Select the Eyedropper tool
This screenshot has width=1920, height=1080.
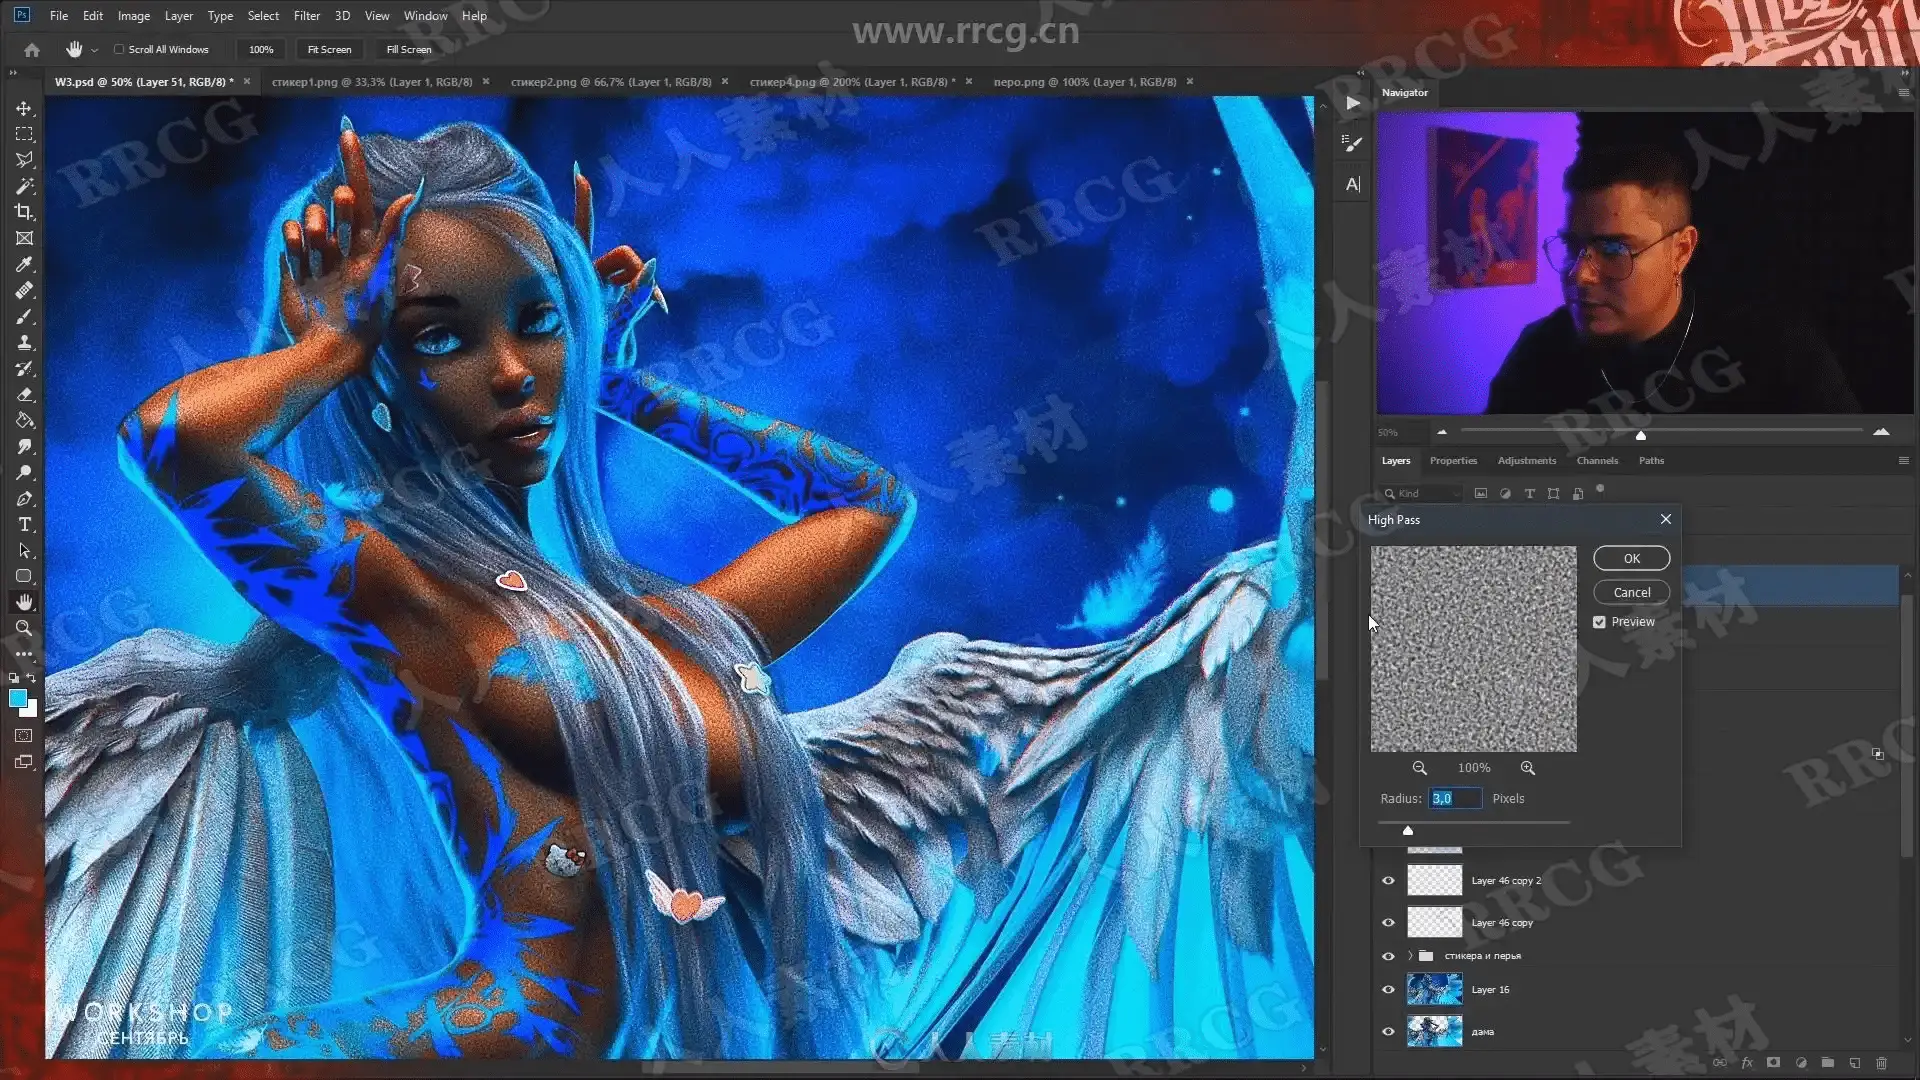click(24, 264)
